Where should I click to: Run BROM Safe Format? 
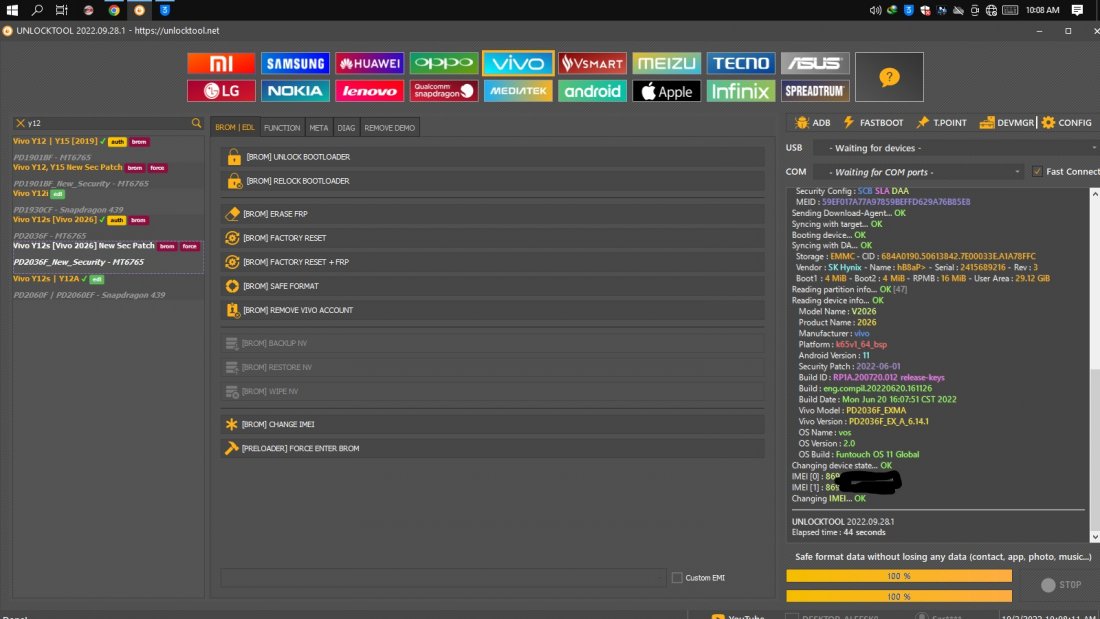(x=493, y=286)
